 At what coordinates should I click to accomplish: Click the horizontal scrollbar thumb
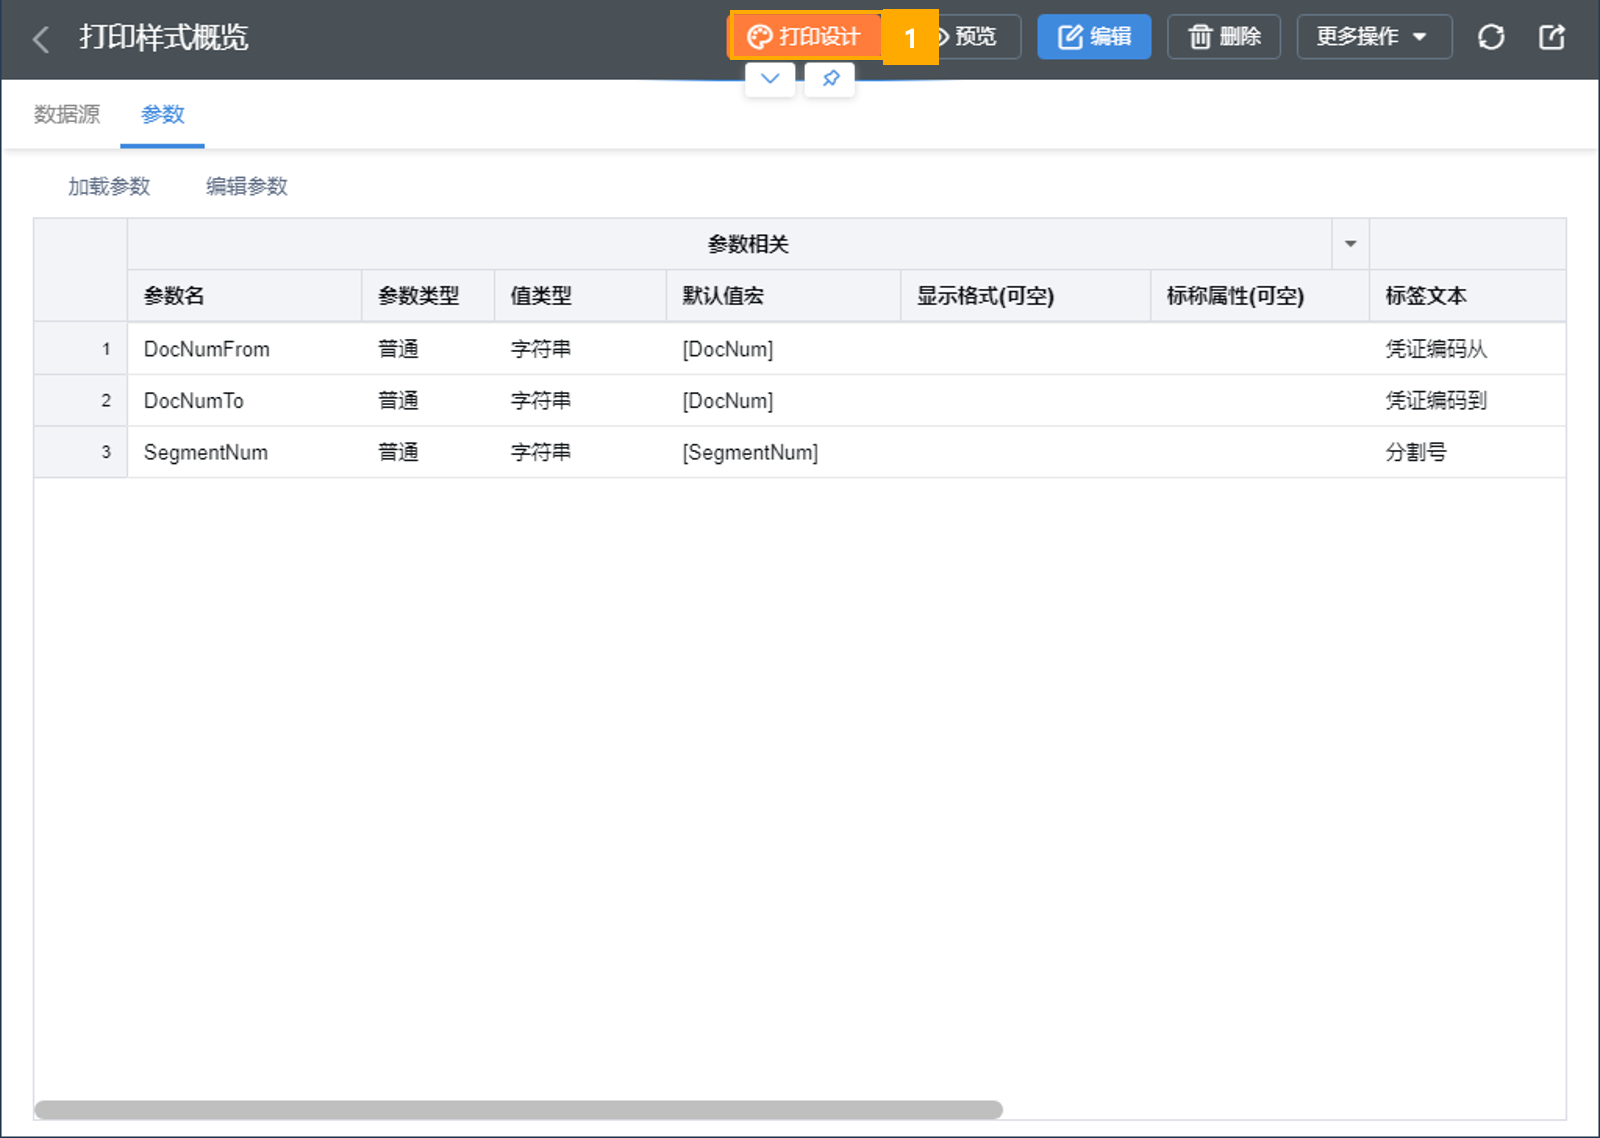pyautogui.click(x=518, y=1110)
